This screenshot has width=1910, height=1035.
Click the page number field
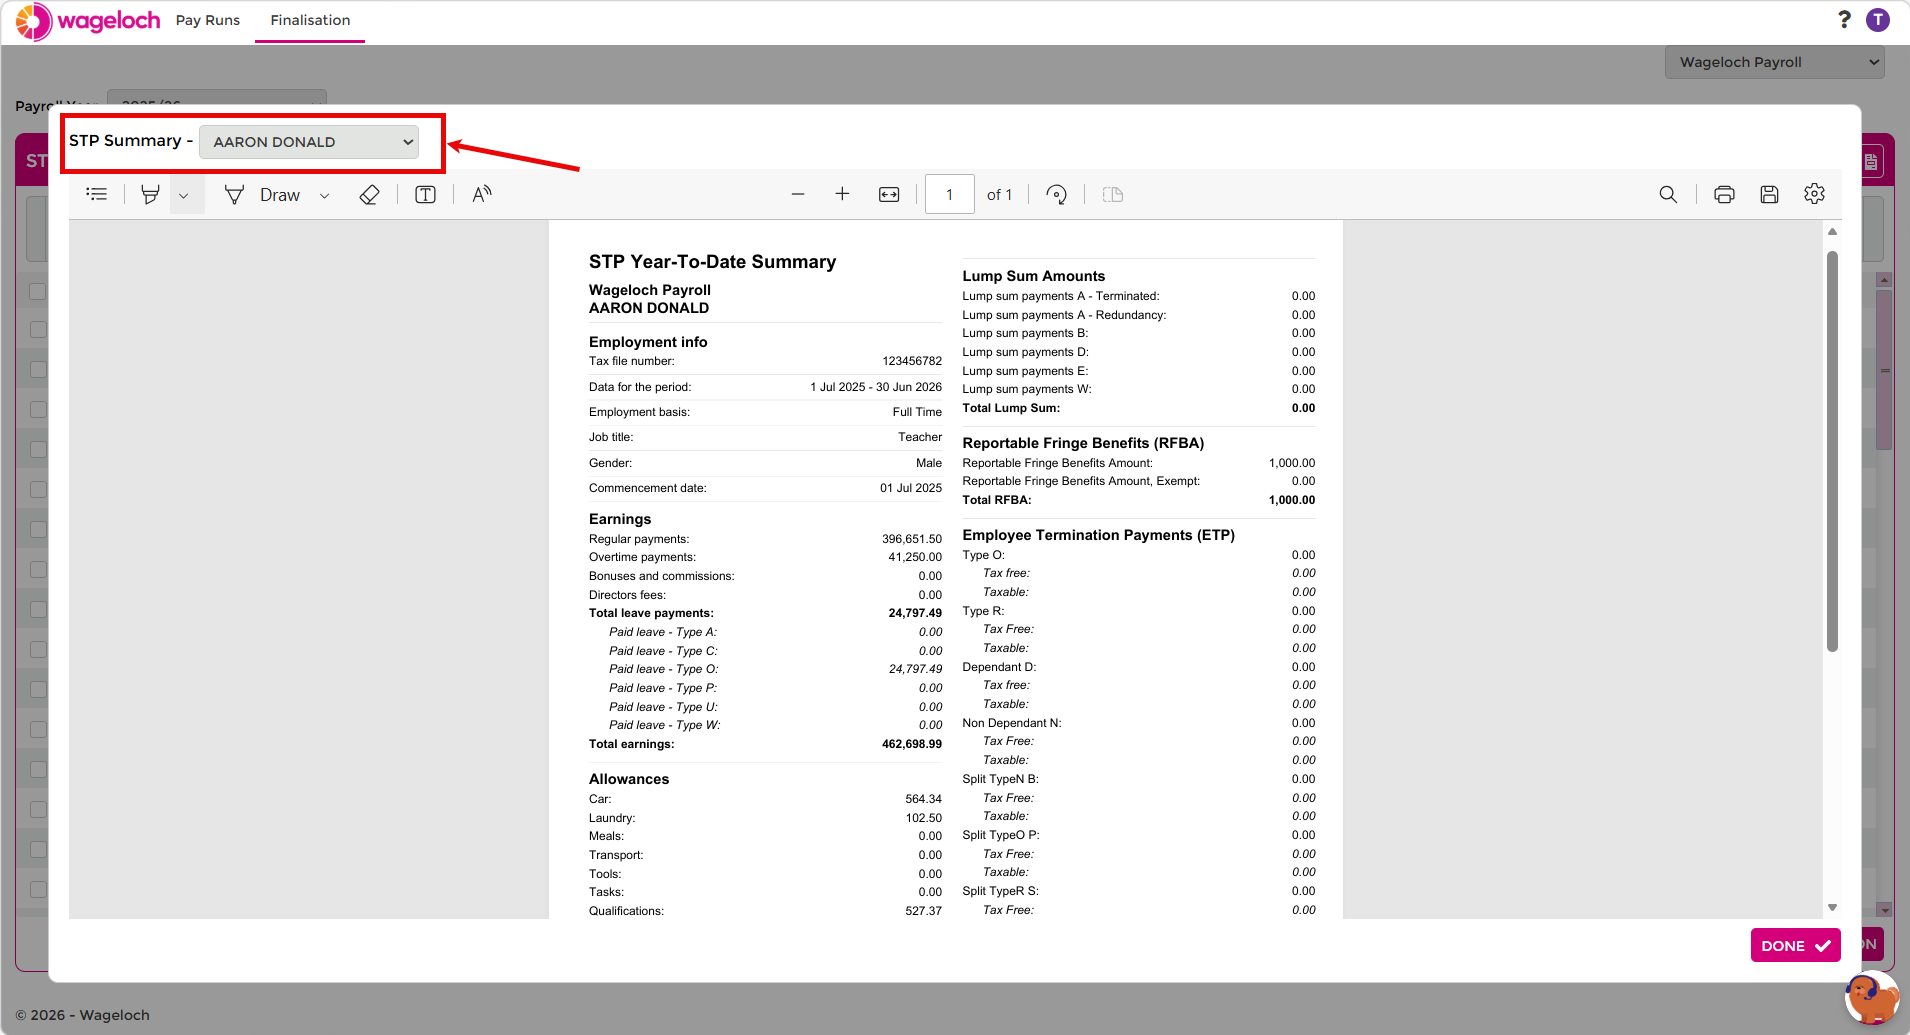949,194
